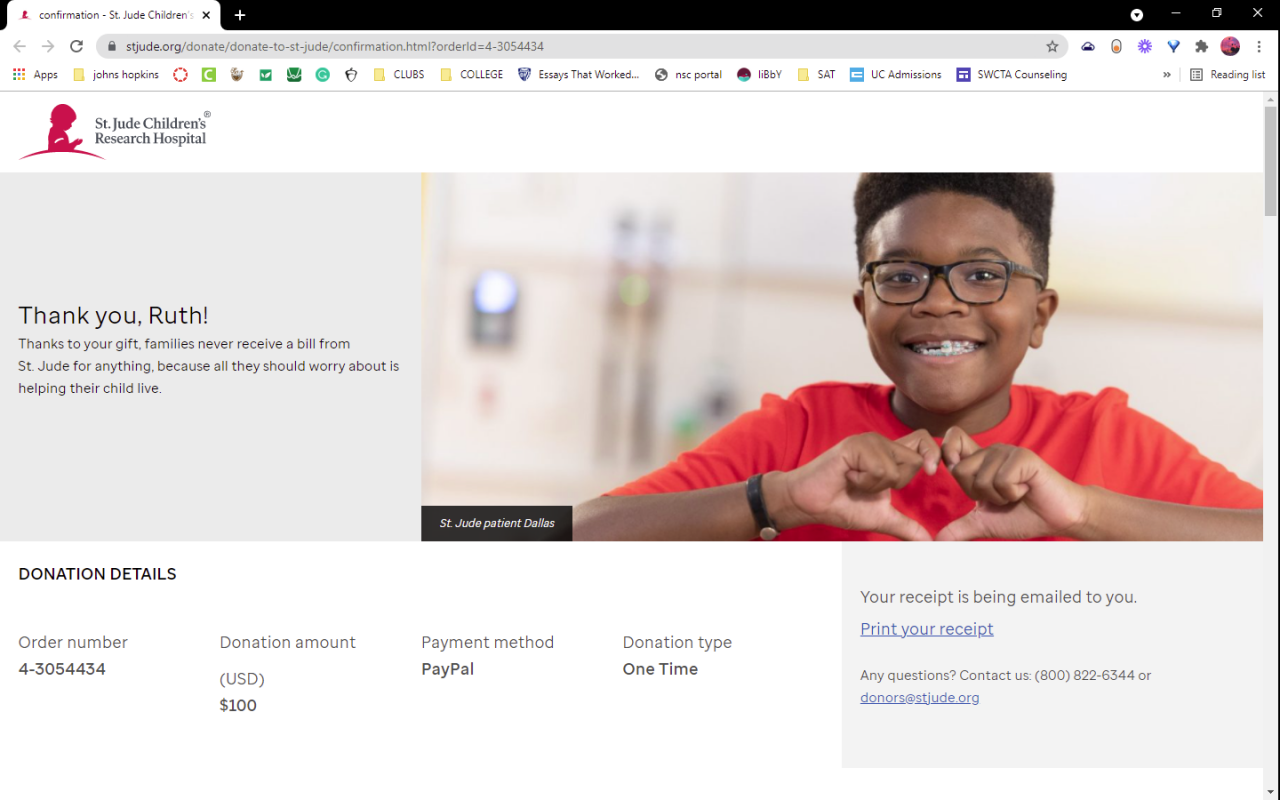Viewport: 1280px width, 800px height.
Task: Click the St. Jude patient Dallas caption
Action: tap(497, 523)
